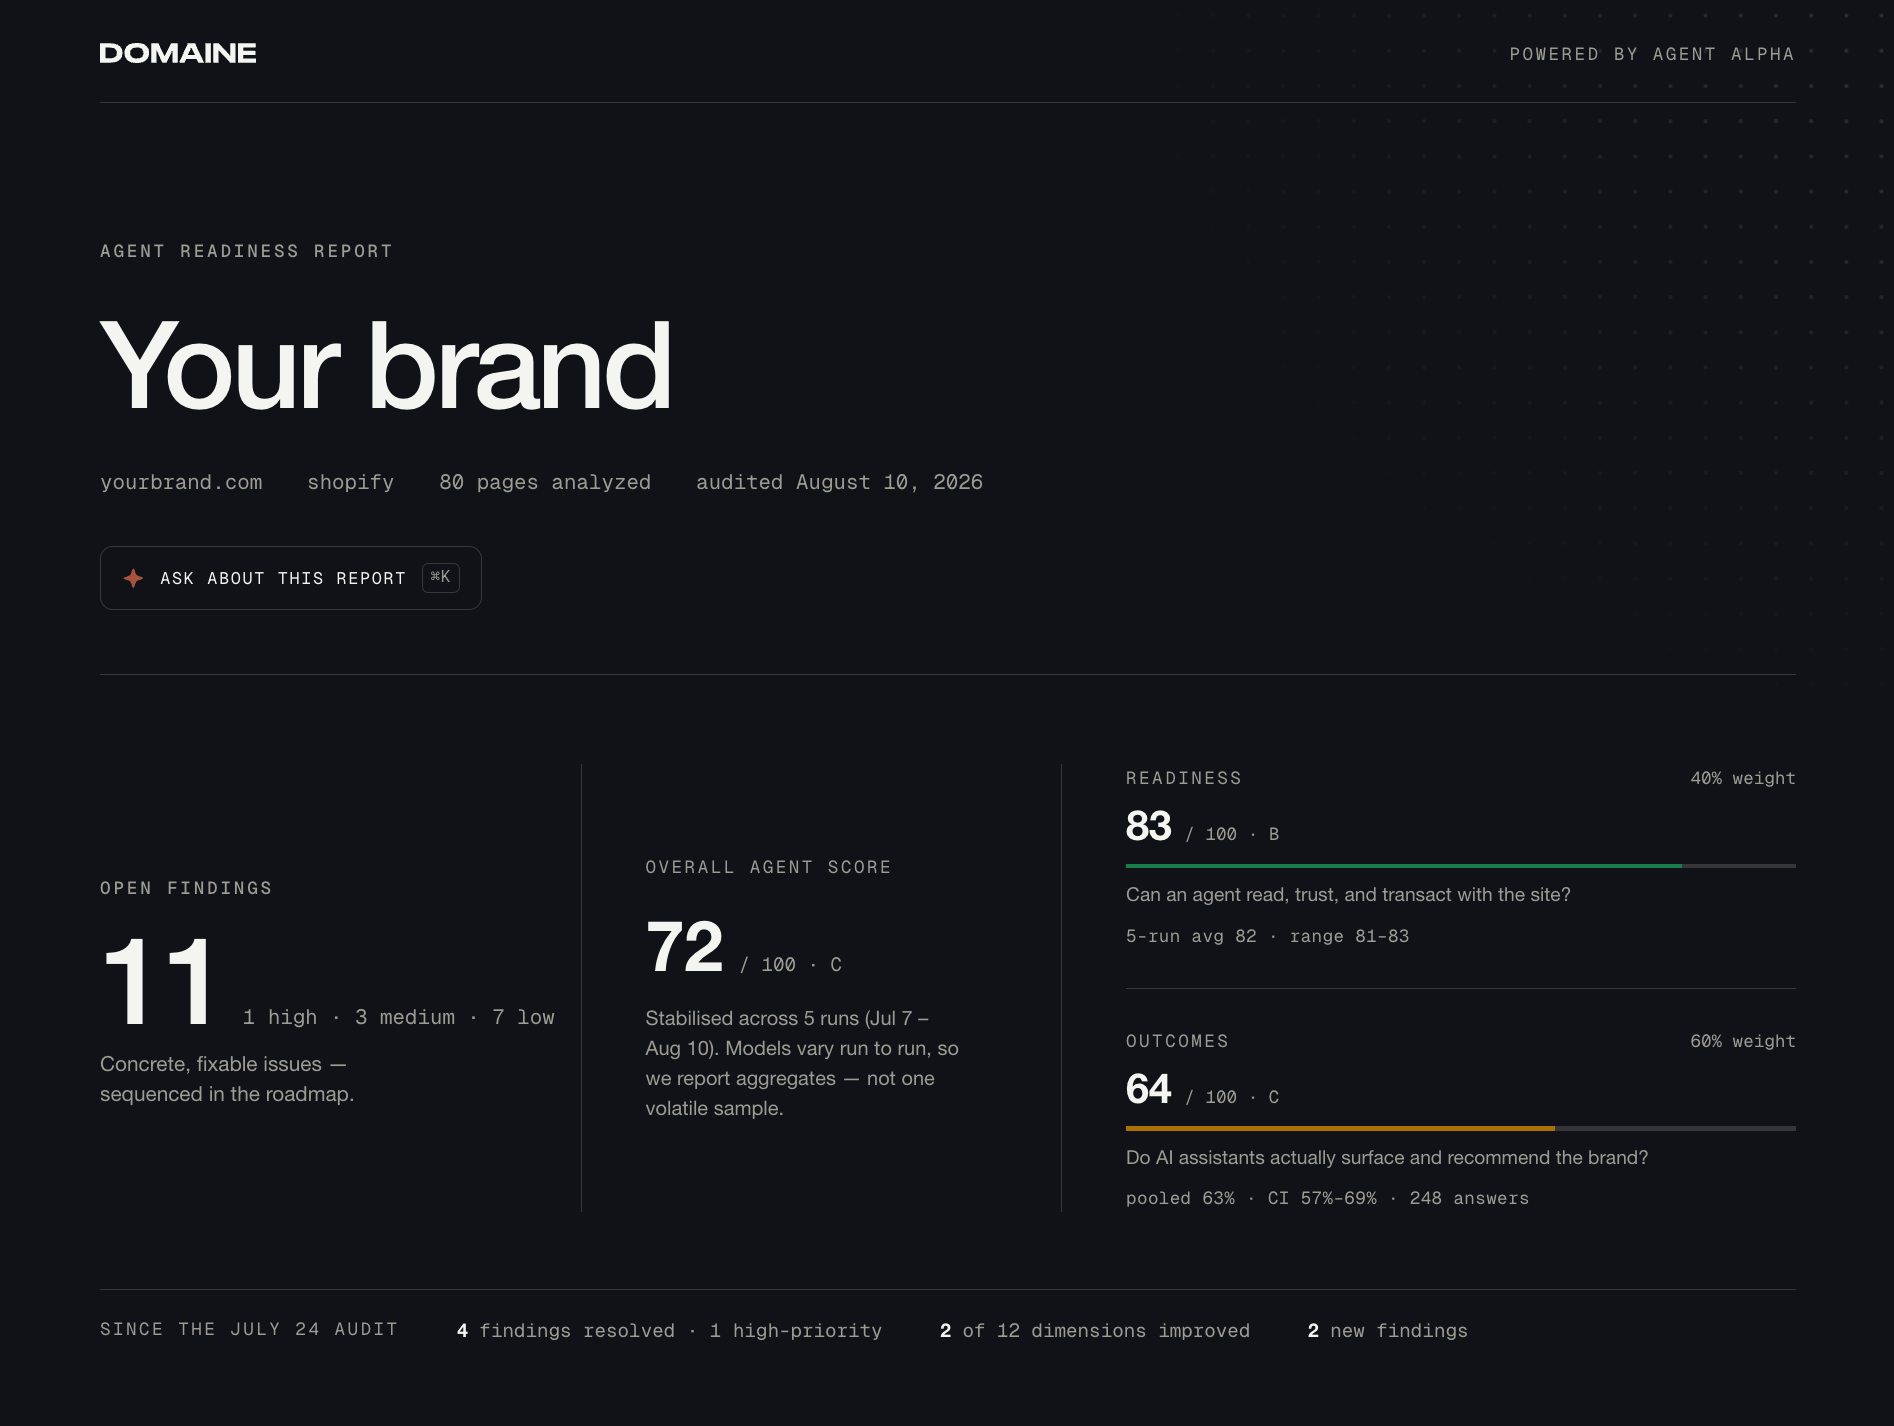1894x1426 pixels.
Task: Click the Readiness section label
Action: (1184, 778)
